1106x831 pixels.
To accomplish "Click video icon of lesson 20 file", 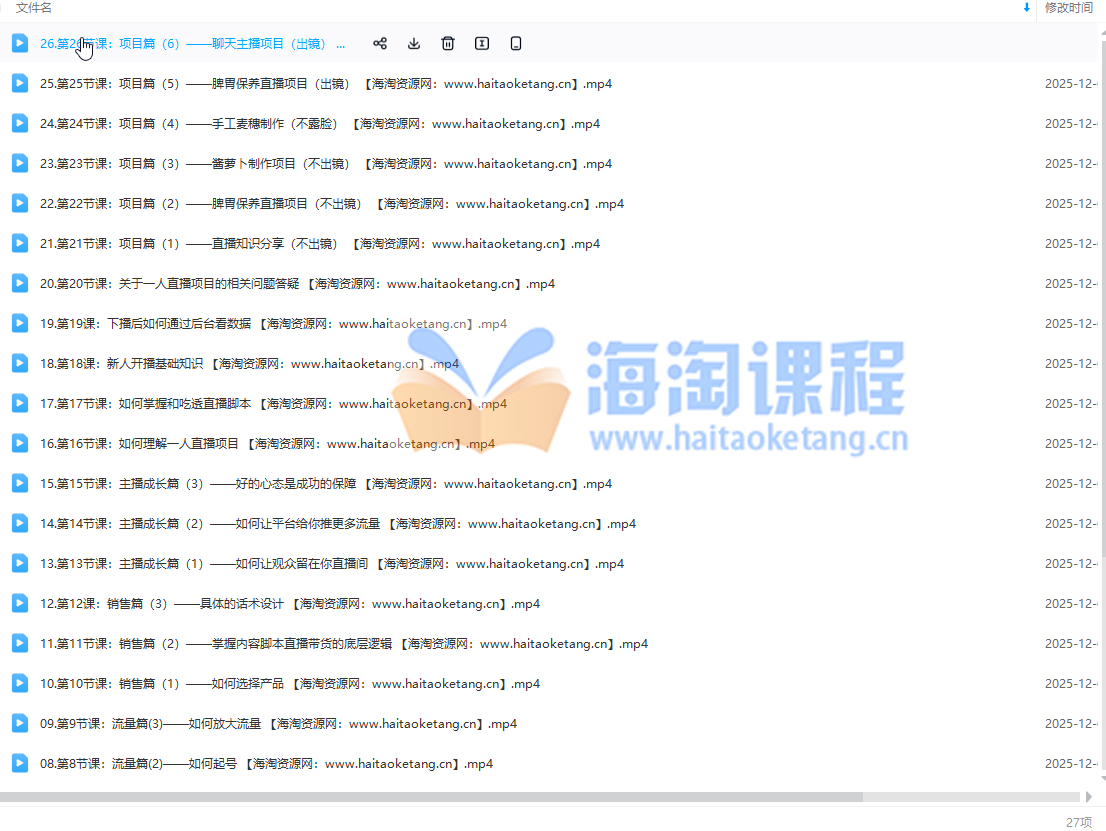I will (x=20, y=283).
